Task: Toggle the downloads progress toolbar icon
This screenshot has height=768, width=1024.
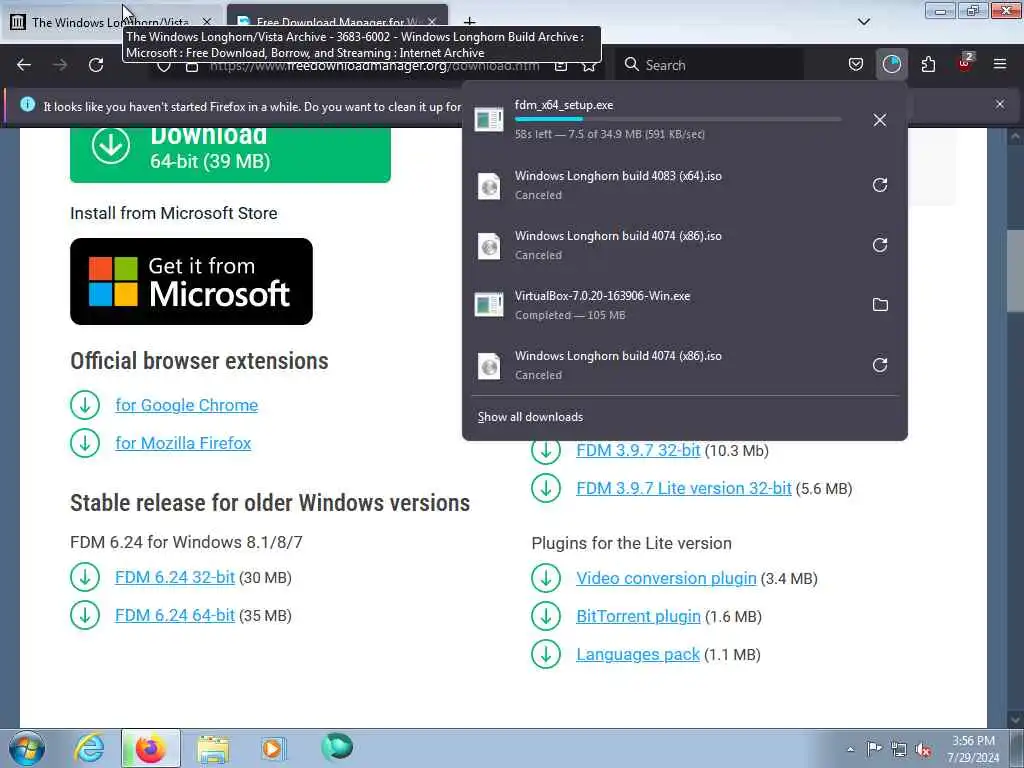Action: point(891,64)
